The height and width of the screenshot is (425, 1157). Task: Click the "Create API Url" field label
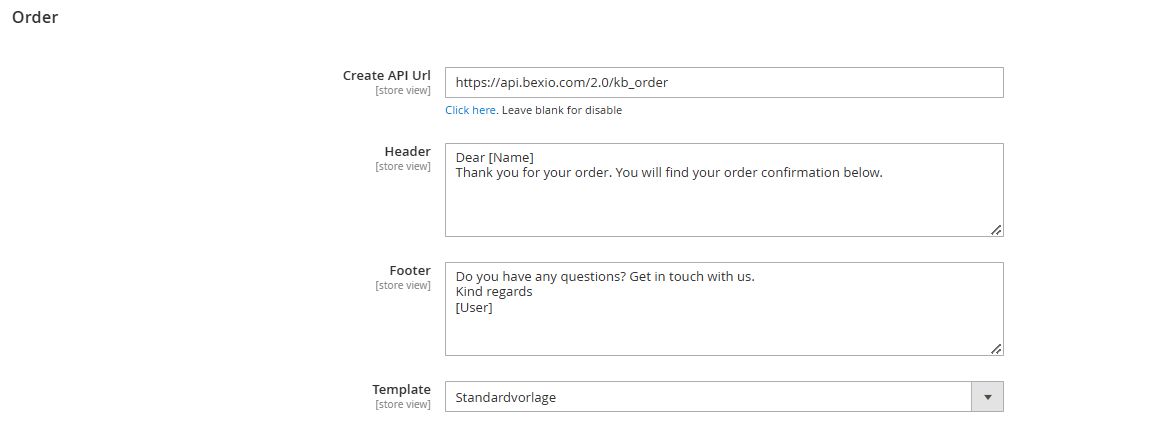386,75
